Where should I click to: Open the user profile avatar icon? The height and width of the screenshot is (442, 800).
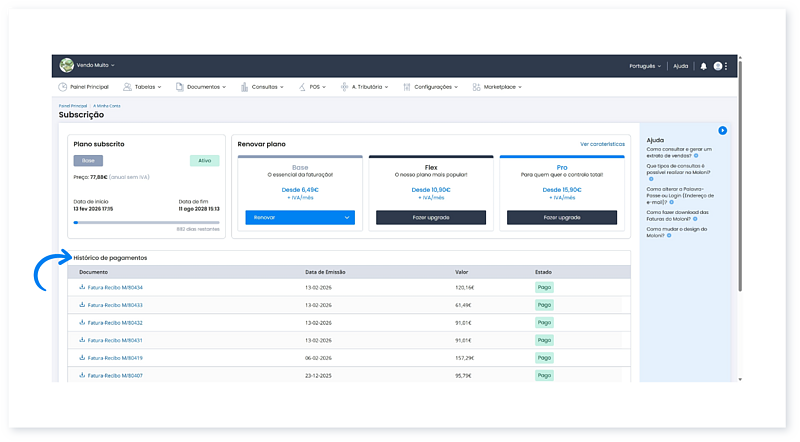[x=717, y=66]
